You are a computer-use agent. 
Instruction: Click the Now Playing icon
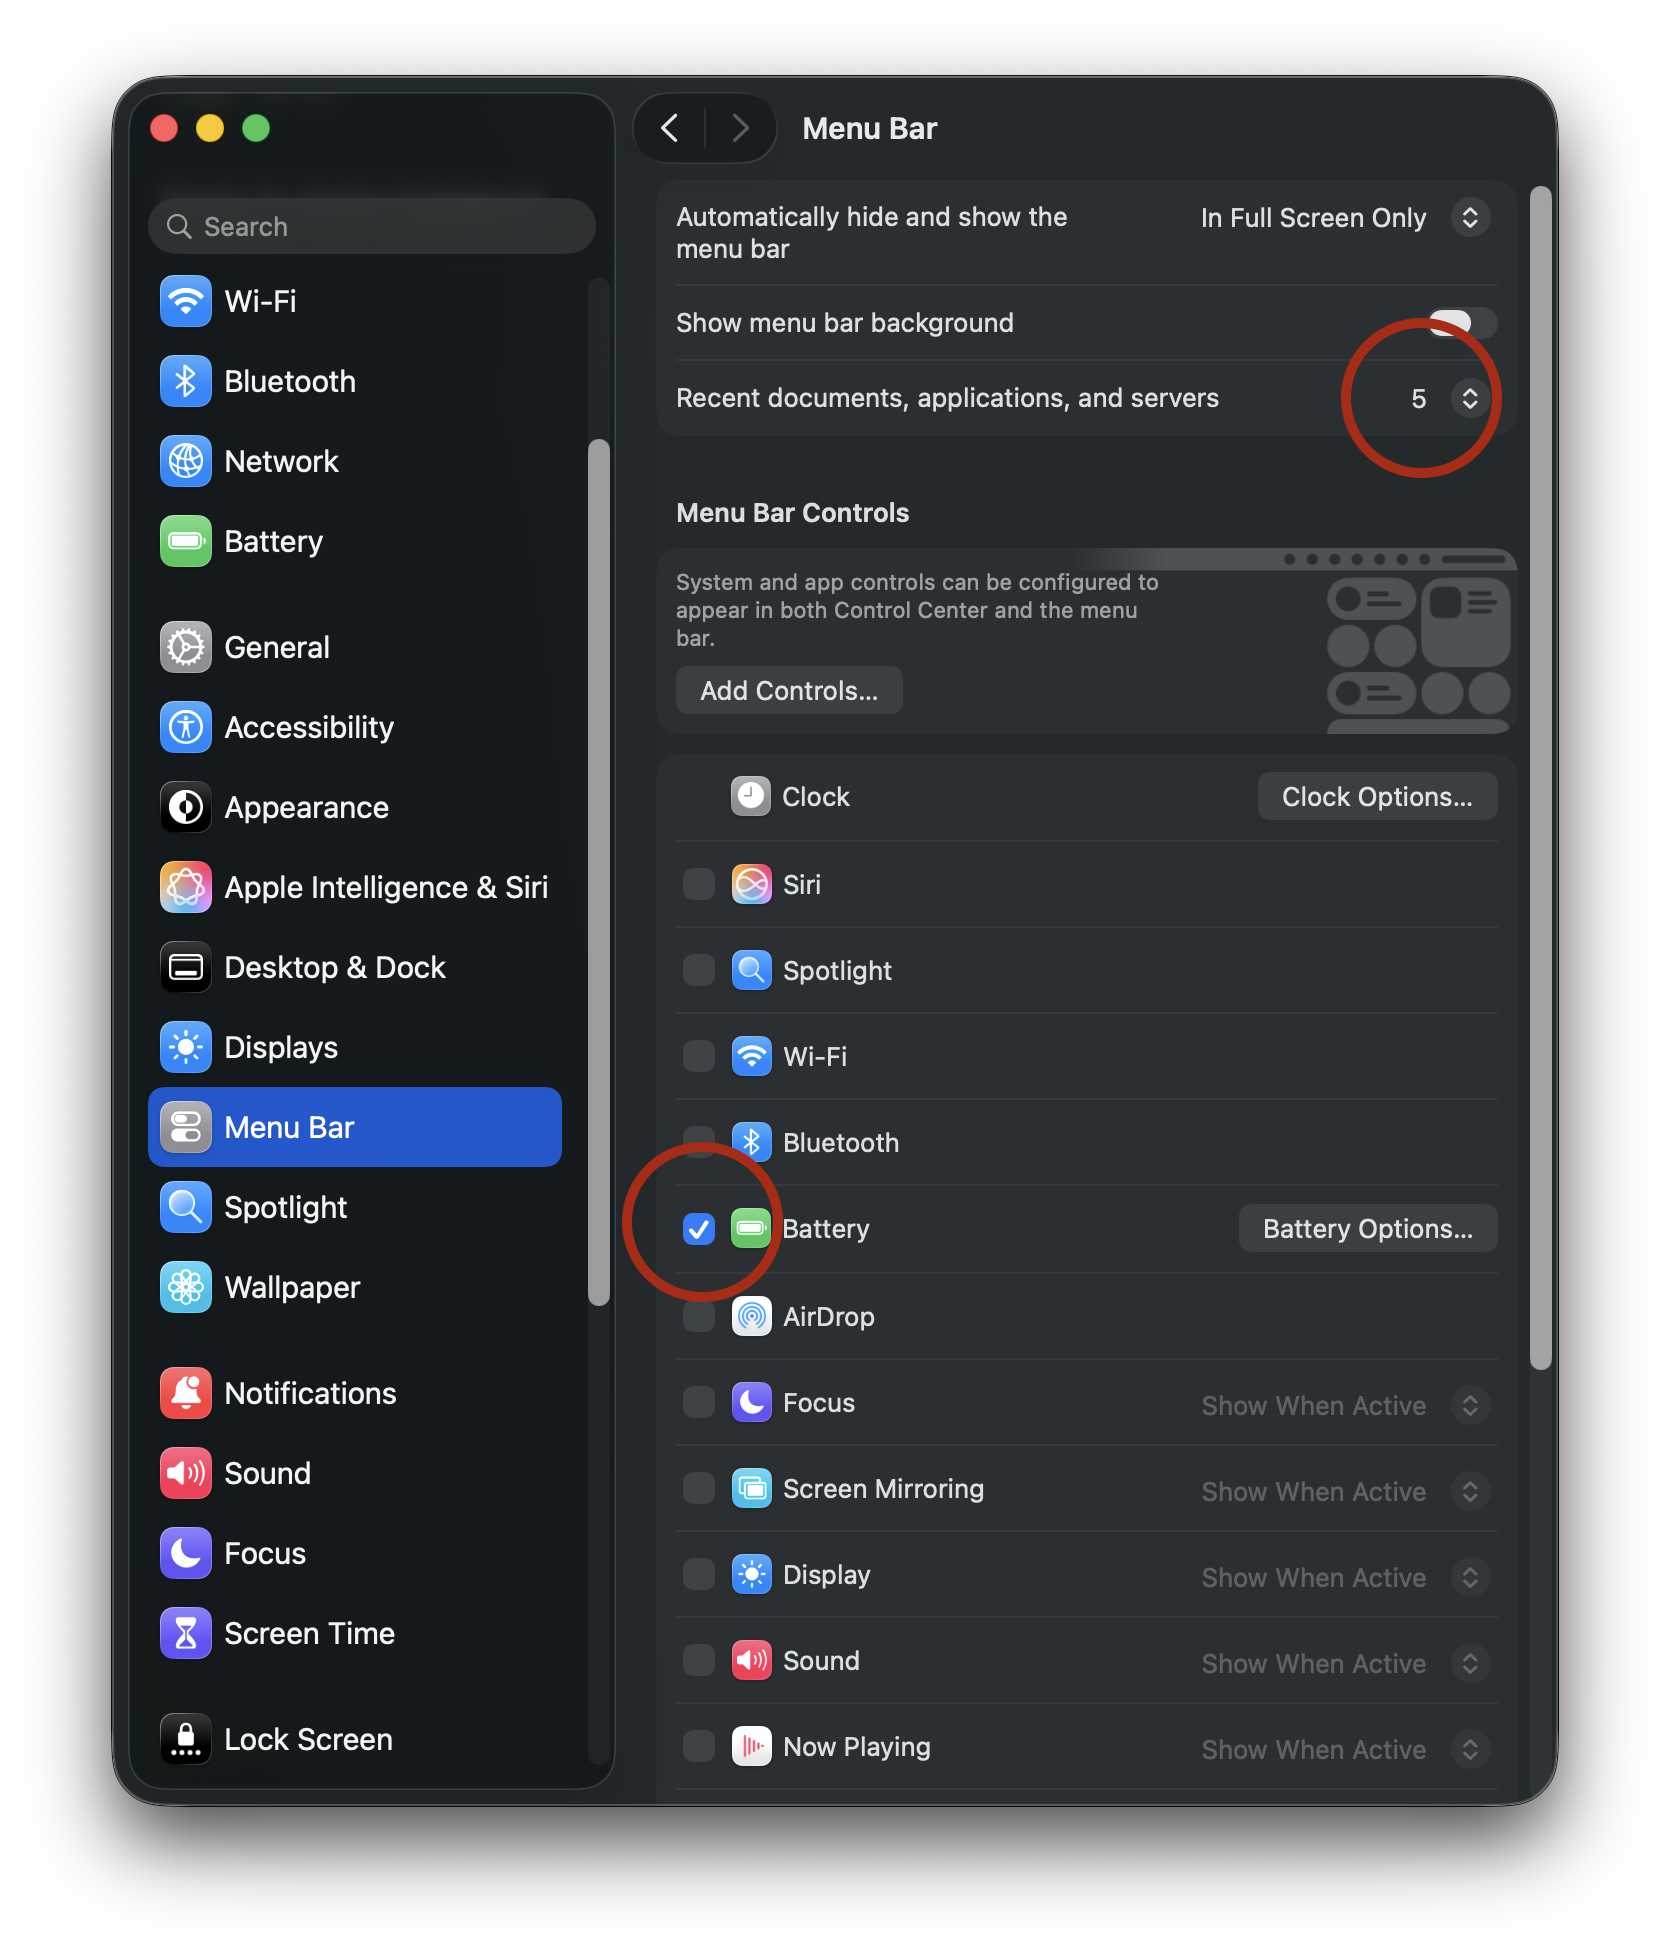tap(751, 1747)
